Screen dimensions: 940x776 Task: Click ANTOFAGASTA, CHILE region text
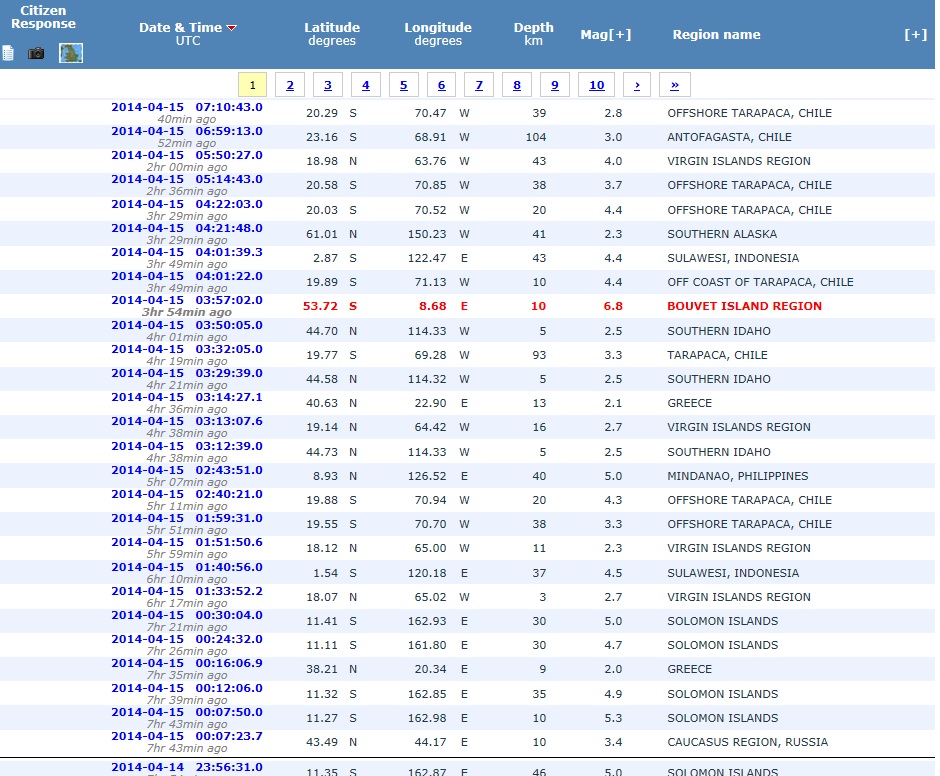click(730, 137)
